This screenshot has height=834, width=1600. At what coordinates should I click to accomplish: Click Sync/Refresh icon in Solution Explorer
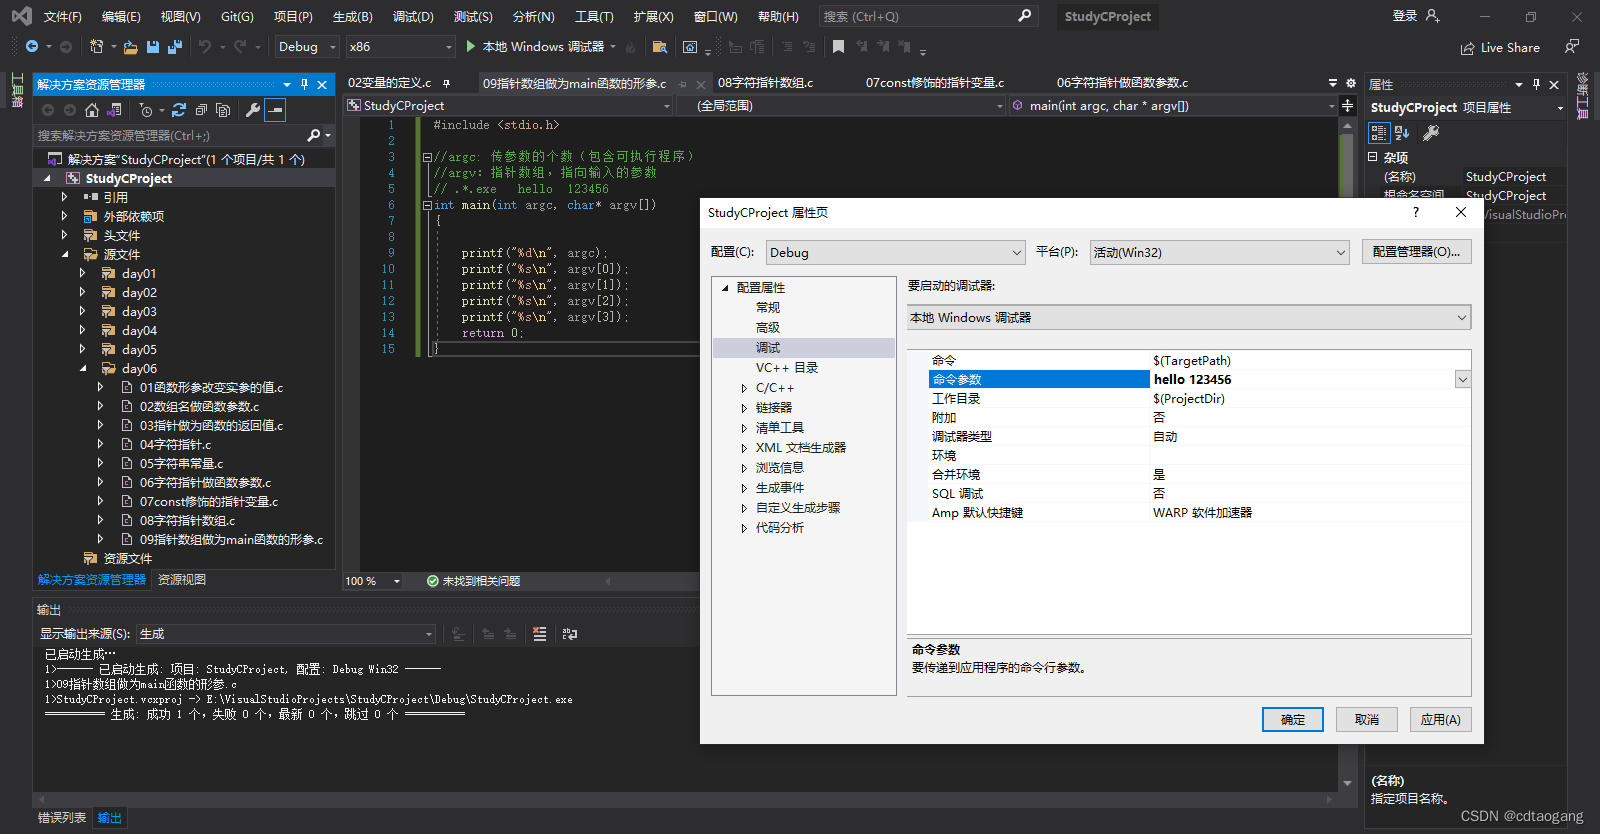click(x=179, y=110)
